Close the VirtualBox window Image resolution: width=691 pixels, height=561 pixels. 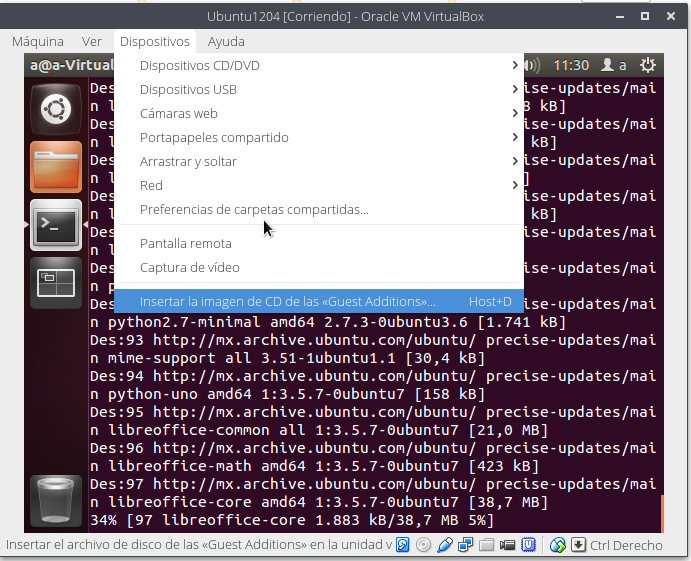671,16
